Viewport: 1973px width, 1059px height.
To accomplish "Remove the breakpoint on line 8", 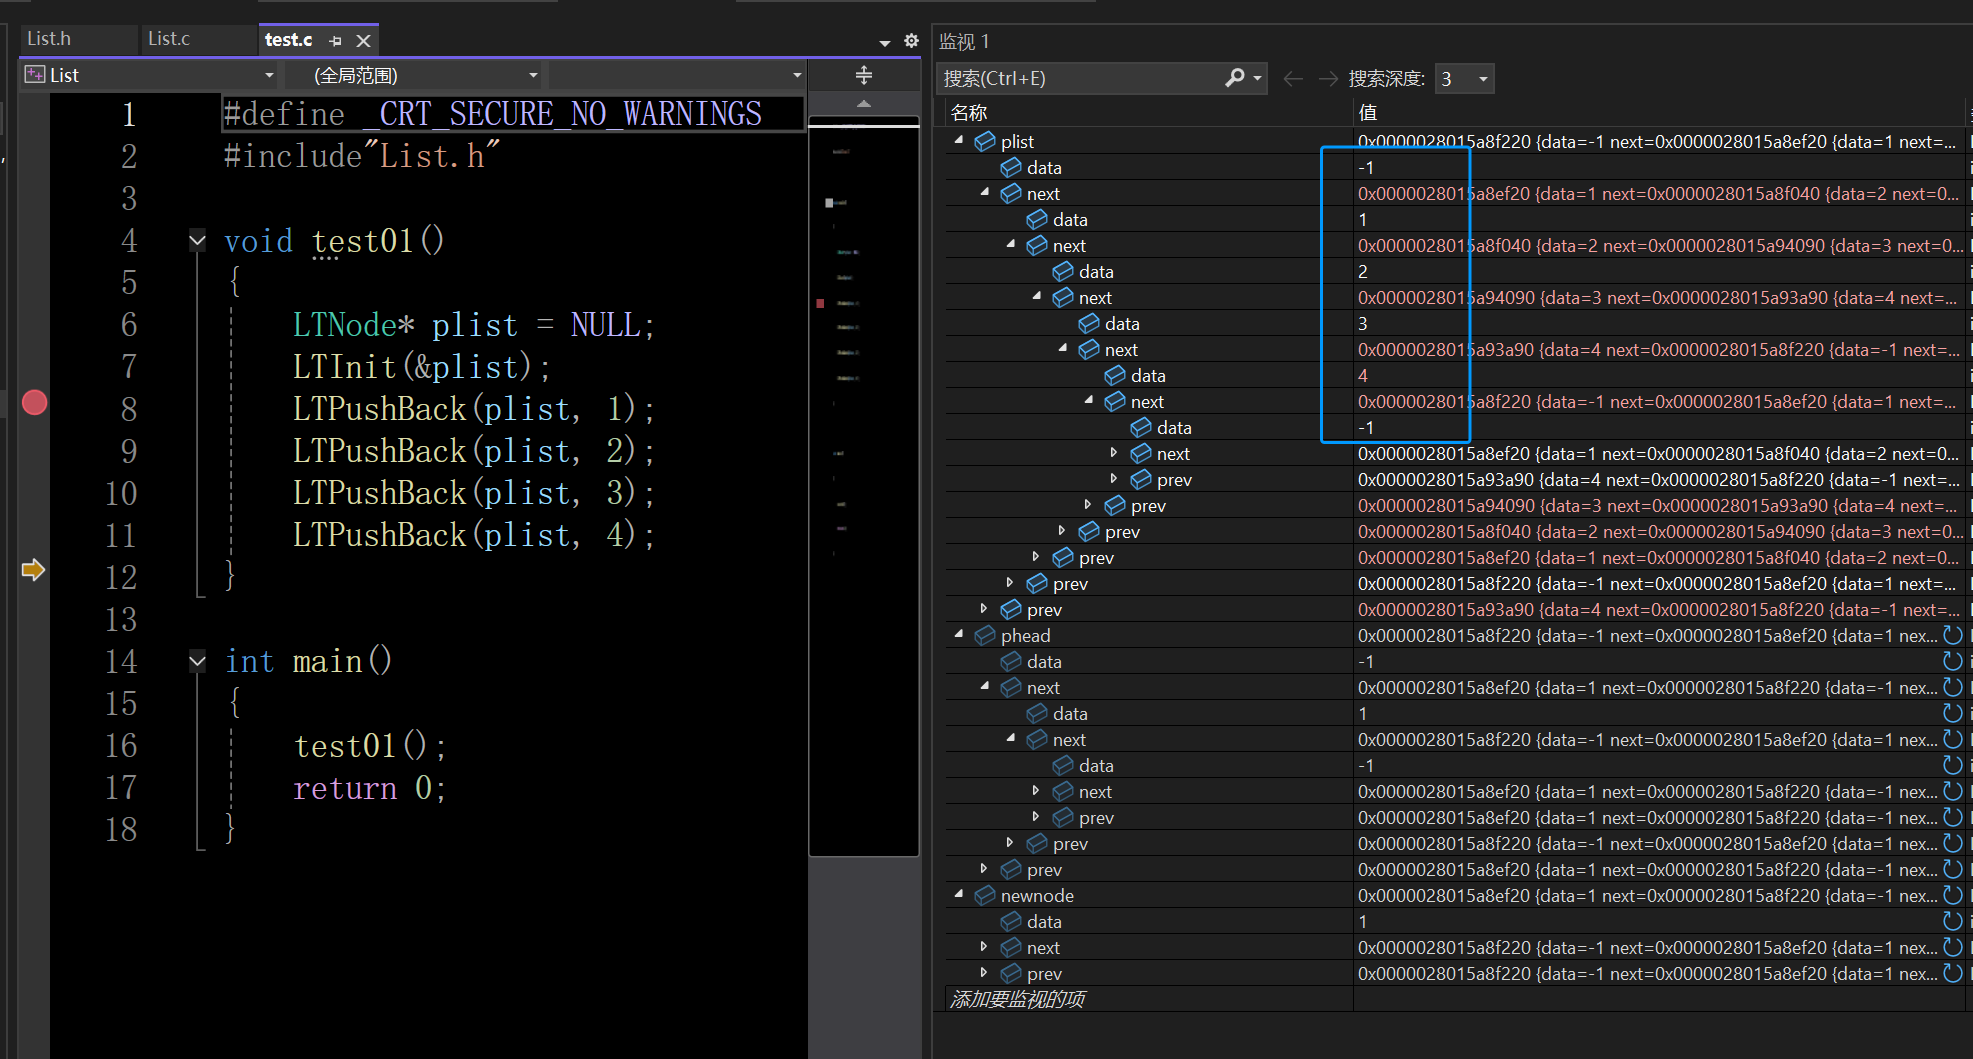I will 34,402.
